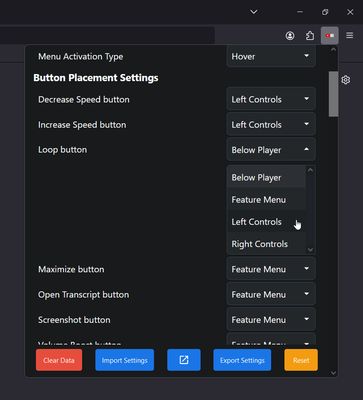Click dropdown list scroll up arrow

point(310,170)
